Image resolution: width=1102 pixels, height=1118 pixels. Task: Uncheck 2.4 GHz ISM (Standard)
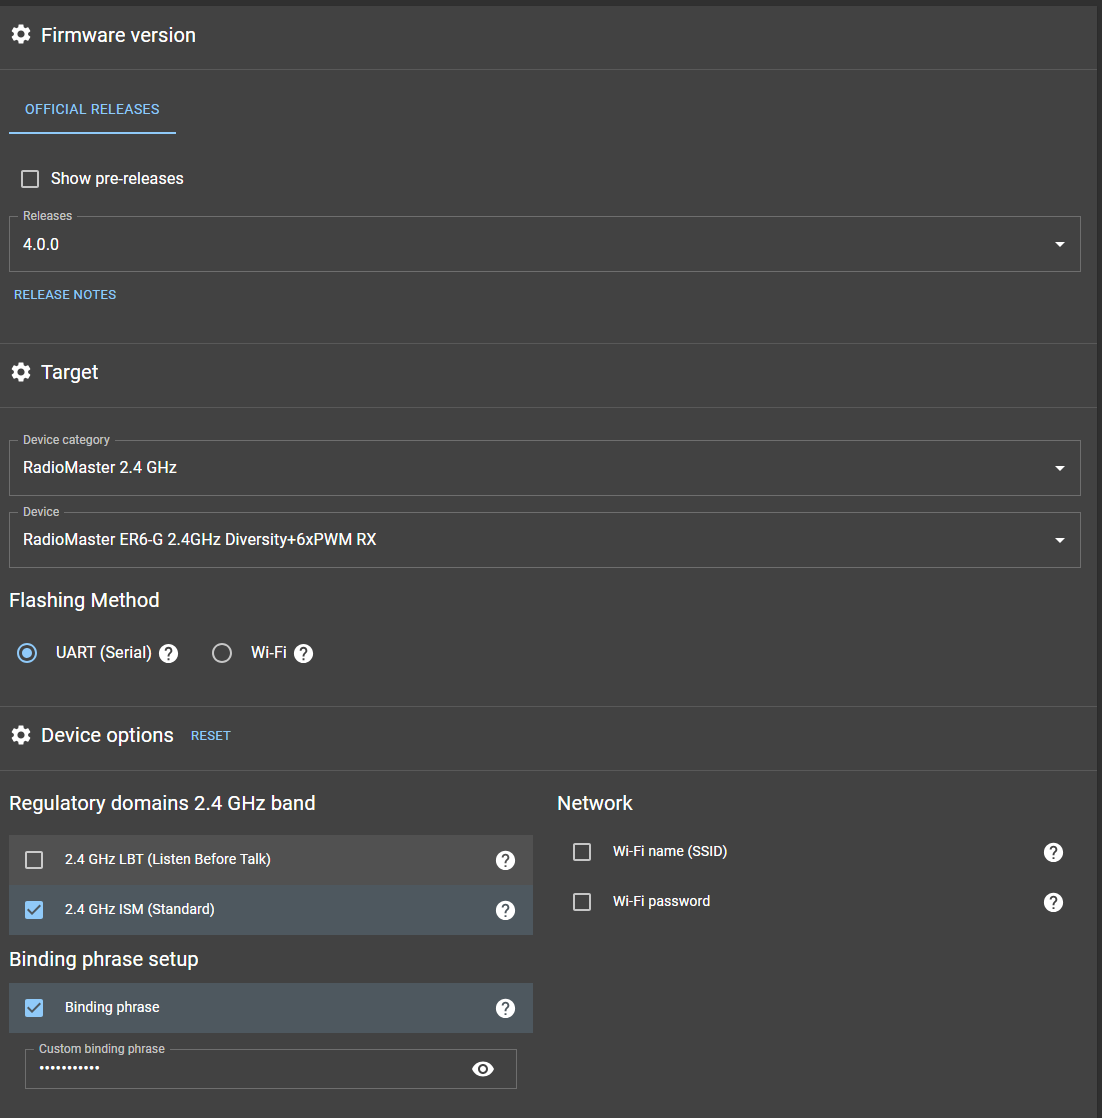tap(34, 910)
